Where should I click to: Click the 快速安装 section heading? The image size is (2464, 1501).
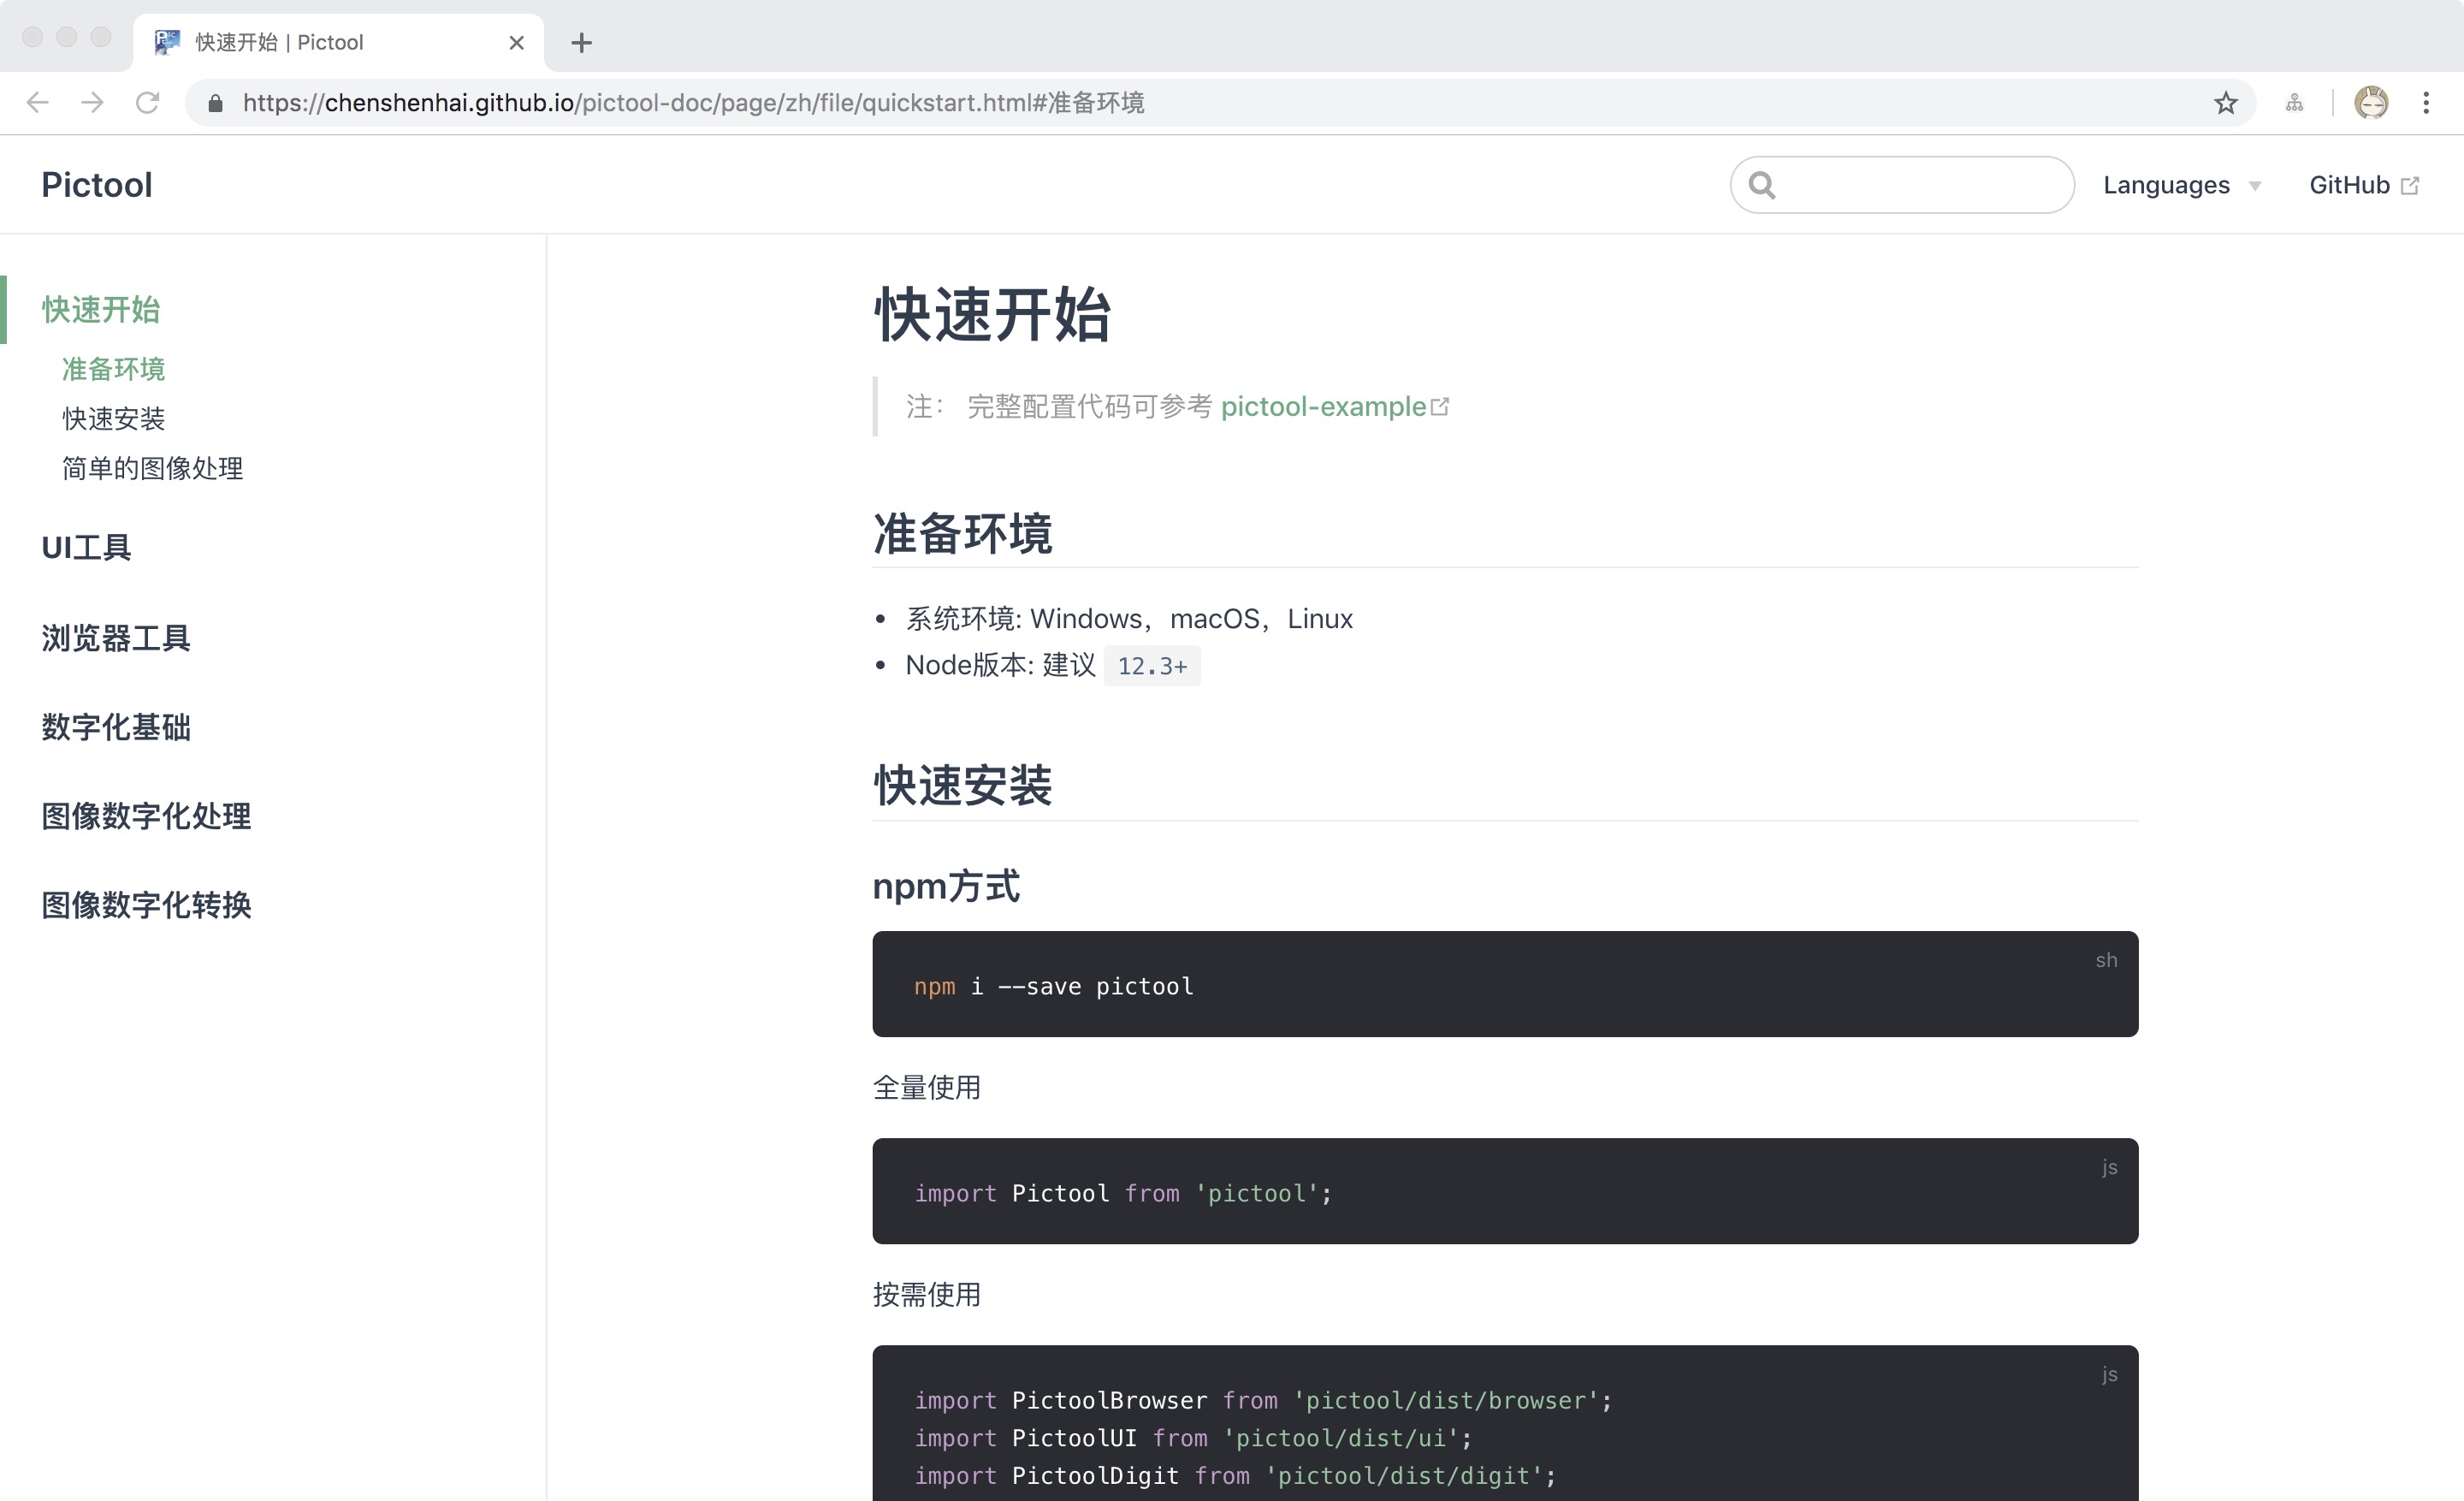point(962,785)
